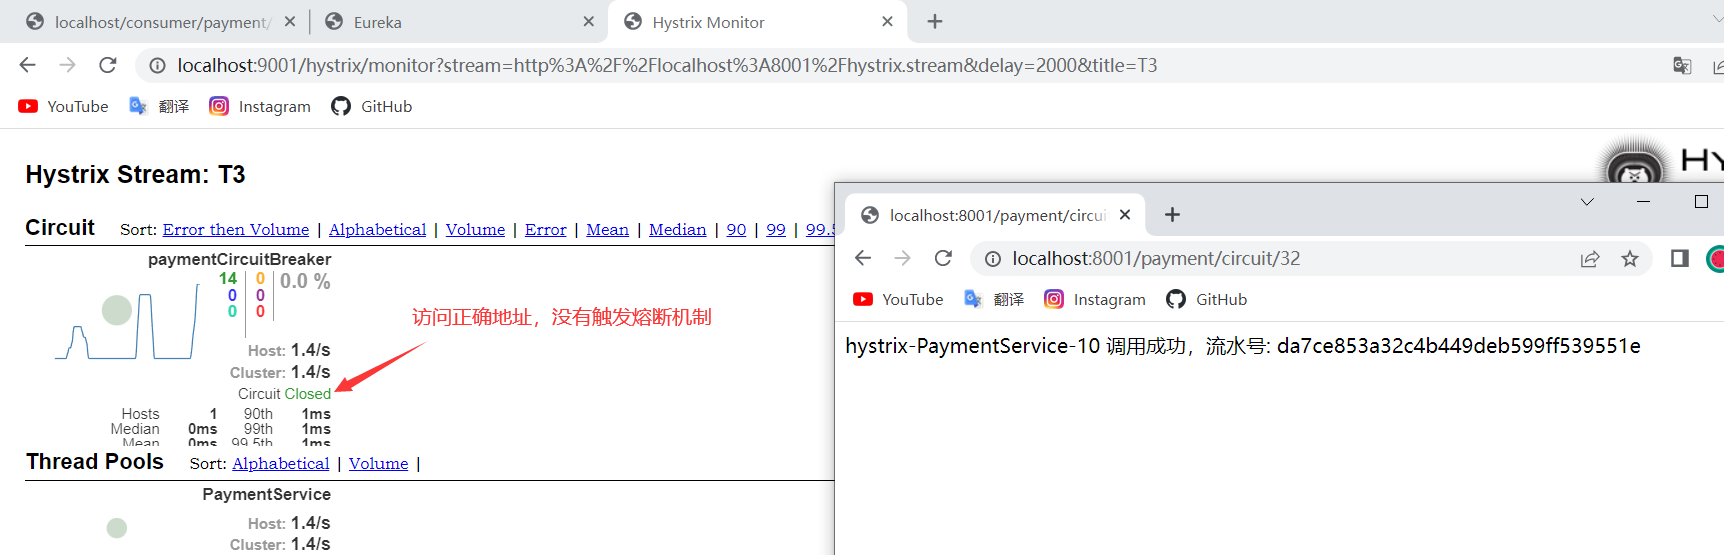Click the Circuit Closed status text
This screenshot has width=1724, height=555.
(x=284, y=394)
